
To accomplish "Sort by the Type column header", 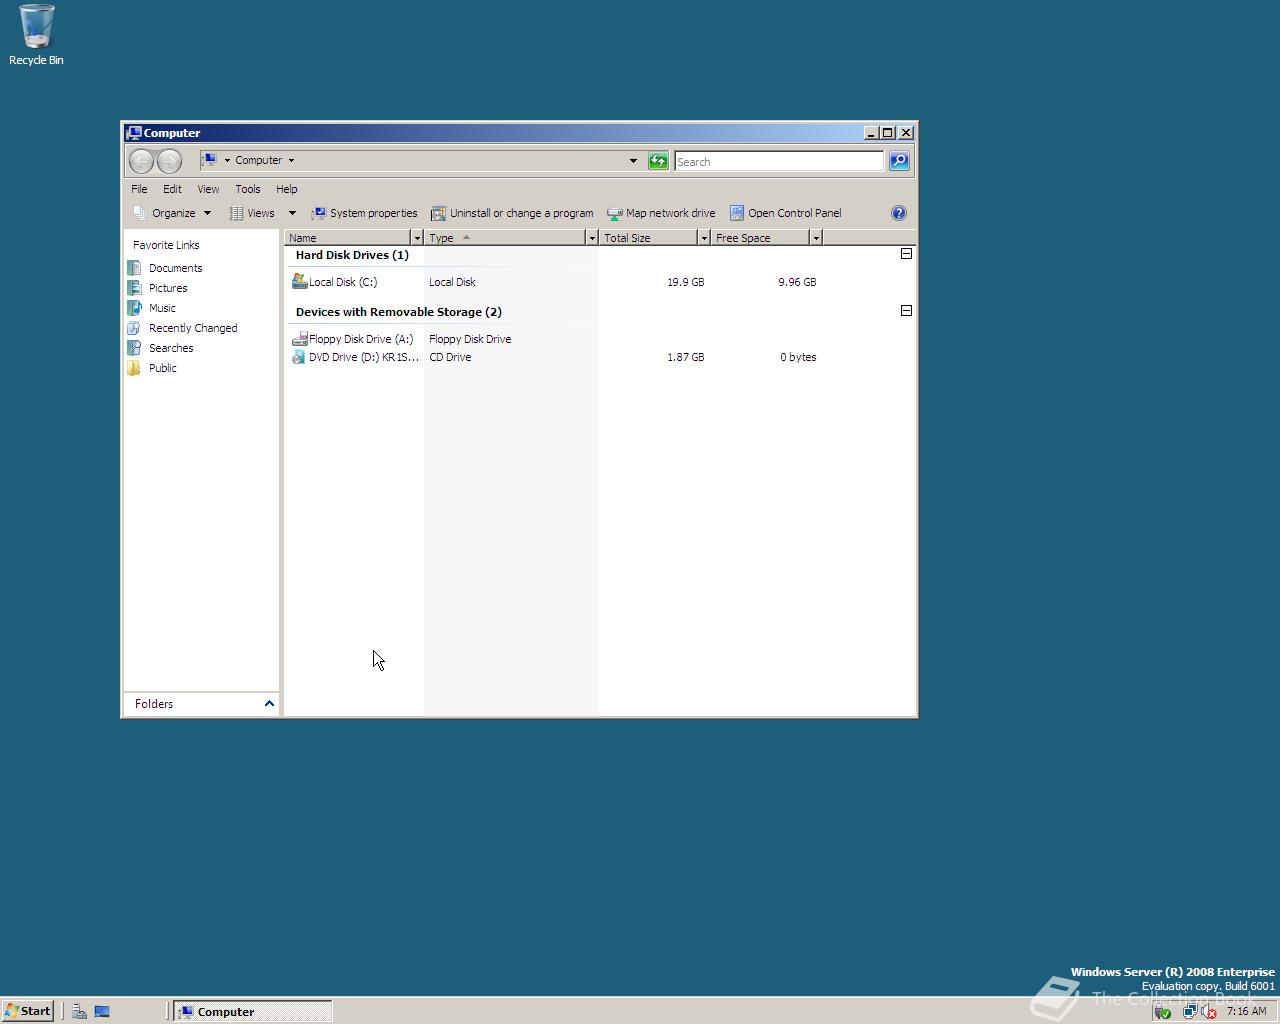I will coord(505,238).
